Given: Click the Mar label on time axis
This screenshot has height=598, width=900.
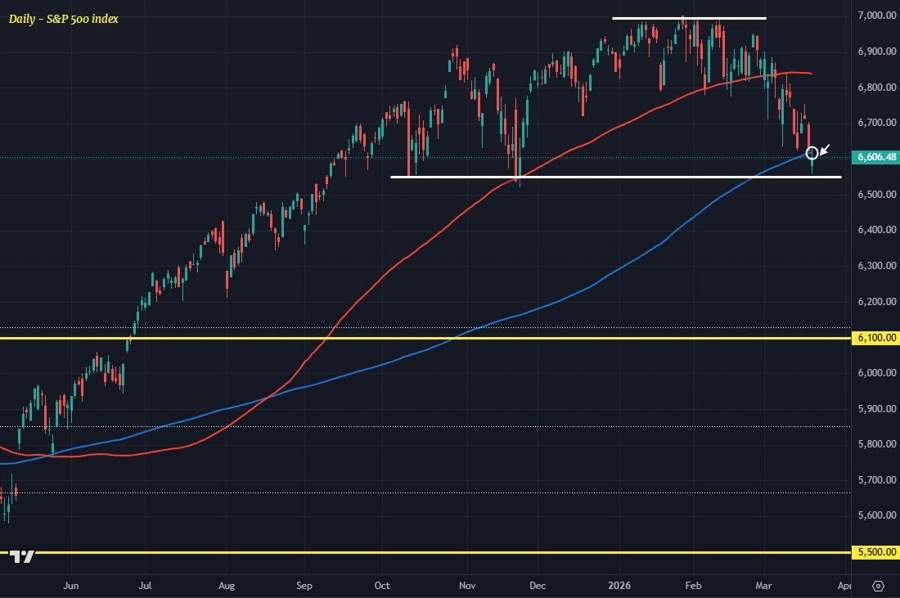Looking at the screenshot, I should 765,585.
